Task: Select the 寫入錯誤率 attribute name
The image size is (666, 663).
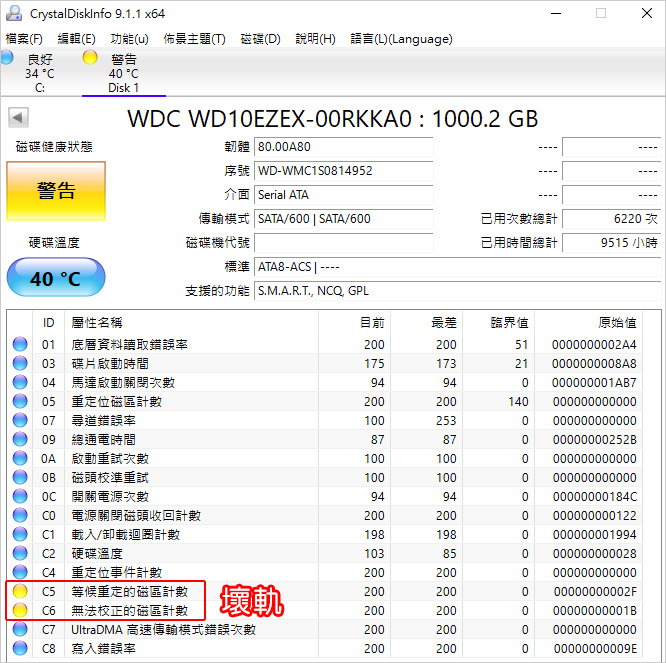Action: 103,649
